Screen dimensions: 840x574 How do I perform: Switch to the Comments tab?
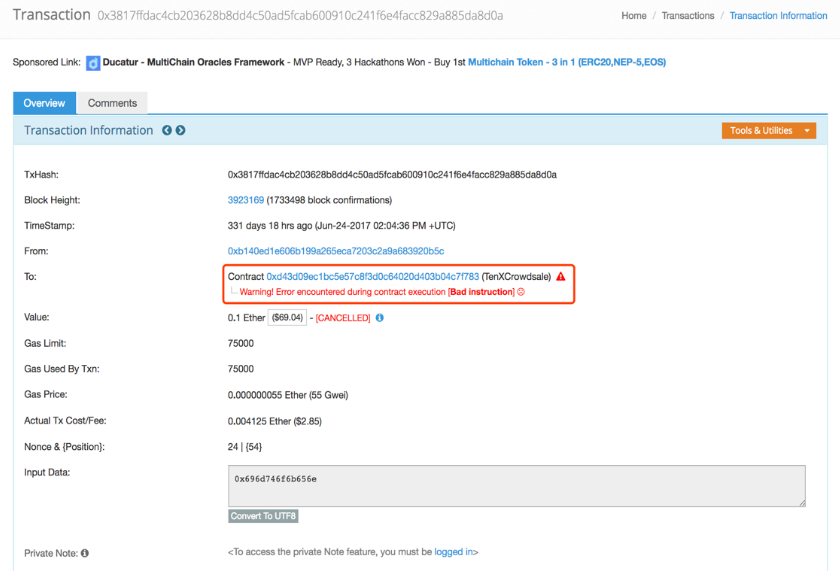point(112,103)
